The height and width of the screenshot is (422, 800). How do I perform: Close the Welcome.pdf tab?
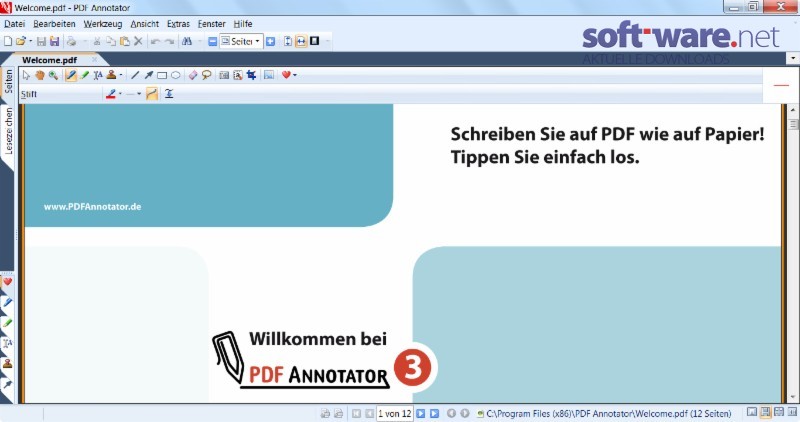(94, 60)
